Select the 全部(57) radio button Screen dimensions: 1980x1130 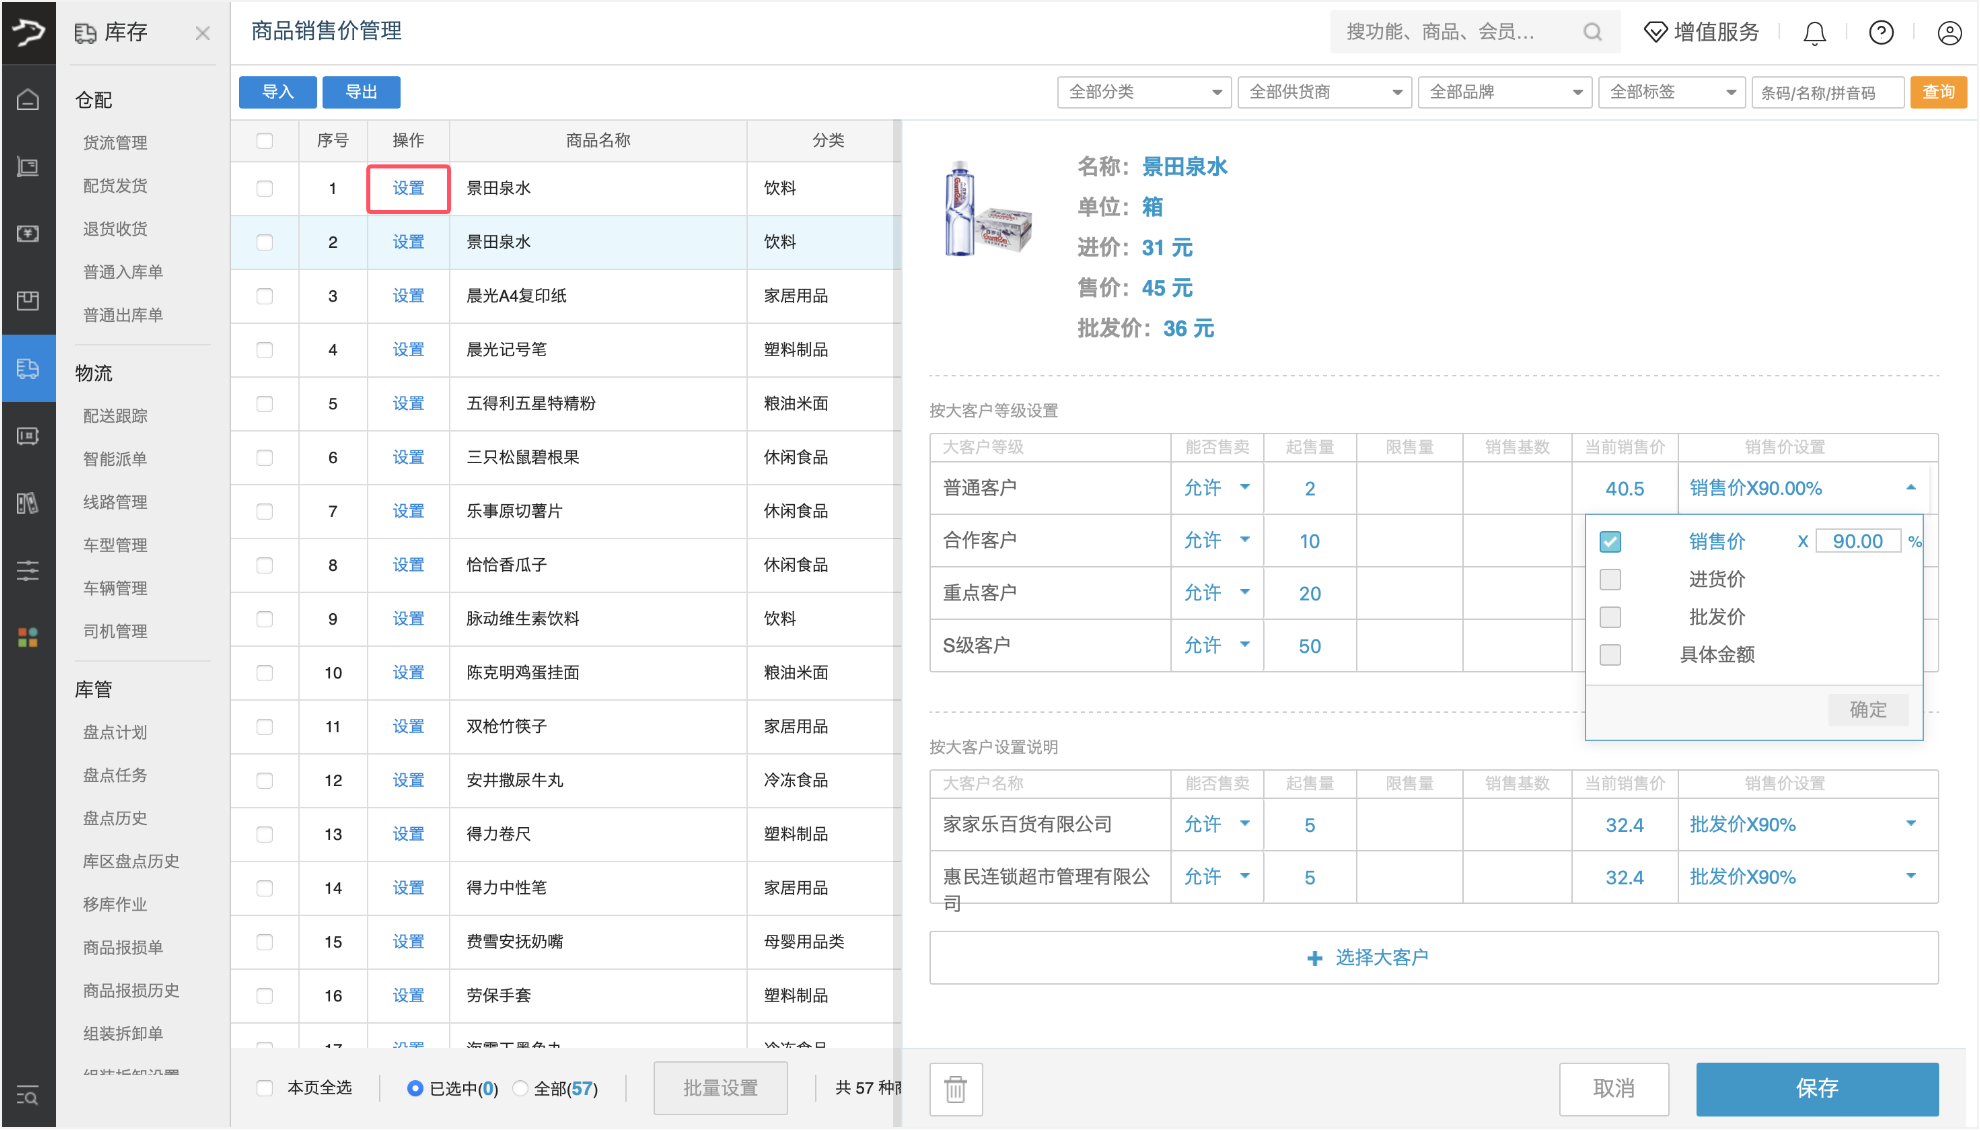(520, 1089)
